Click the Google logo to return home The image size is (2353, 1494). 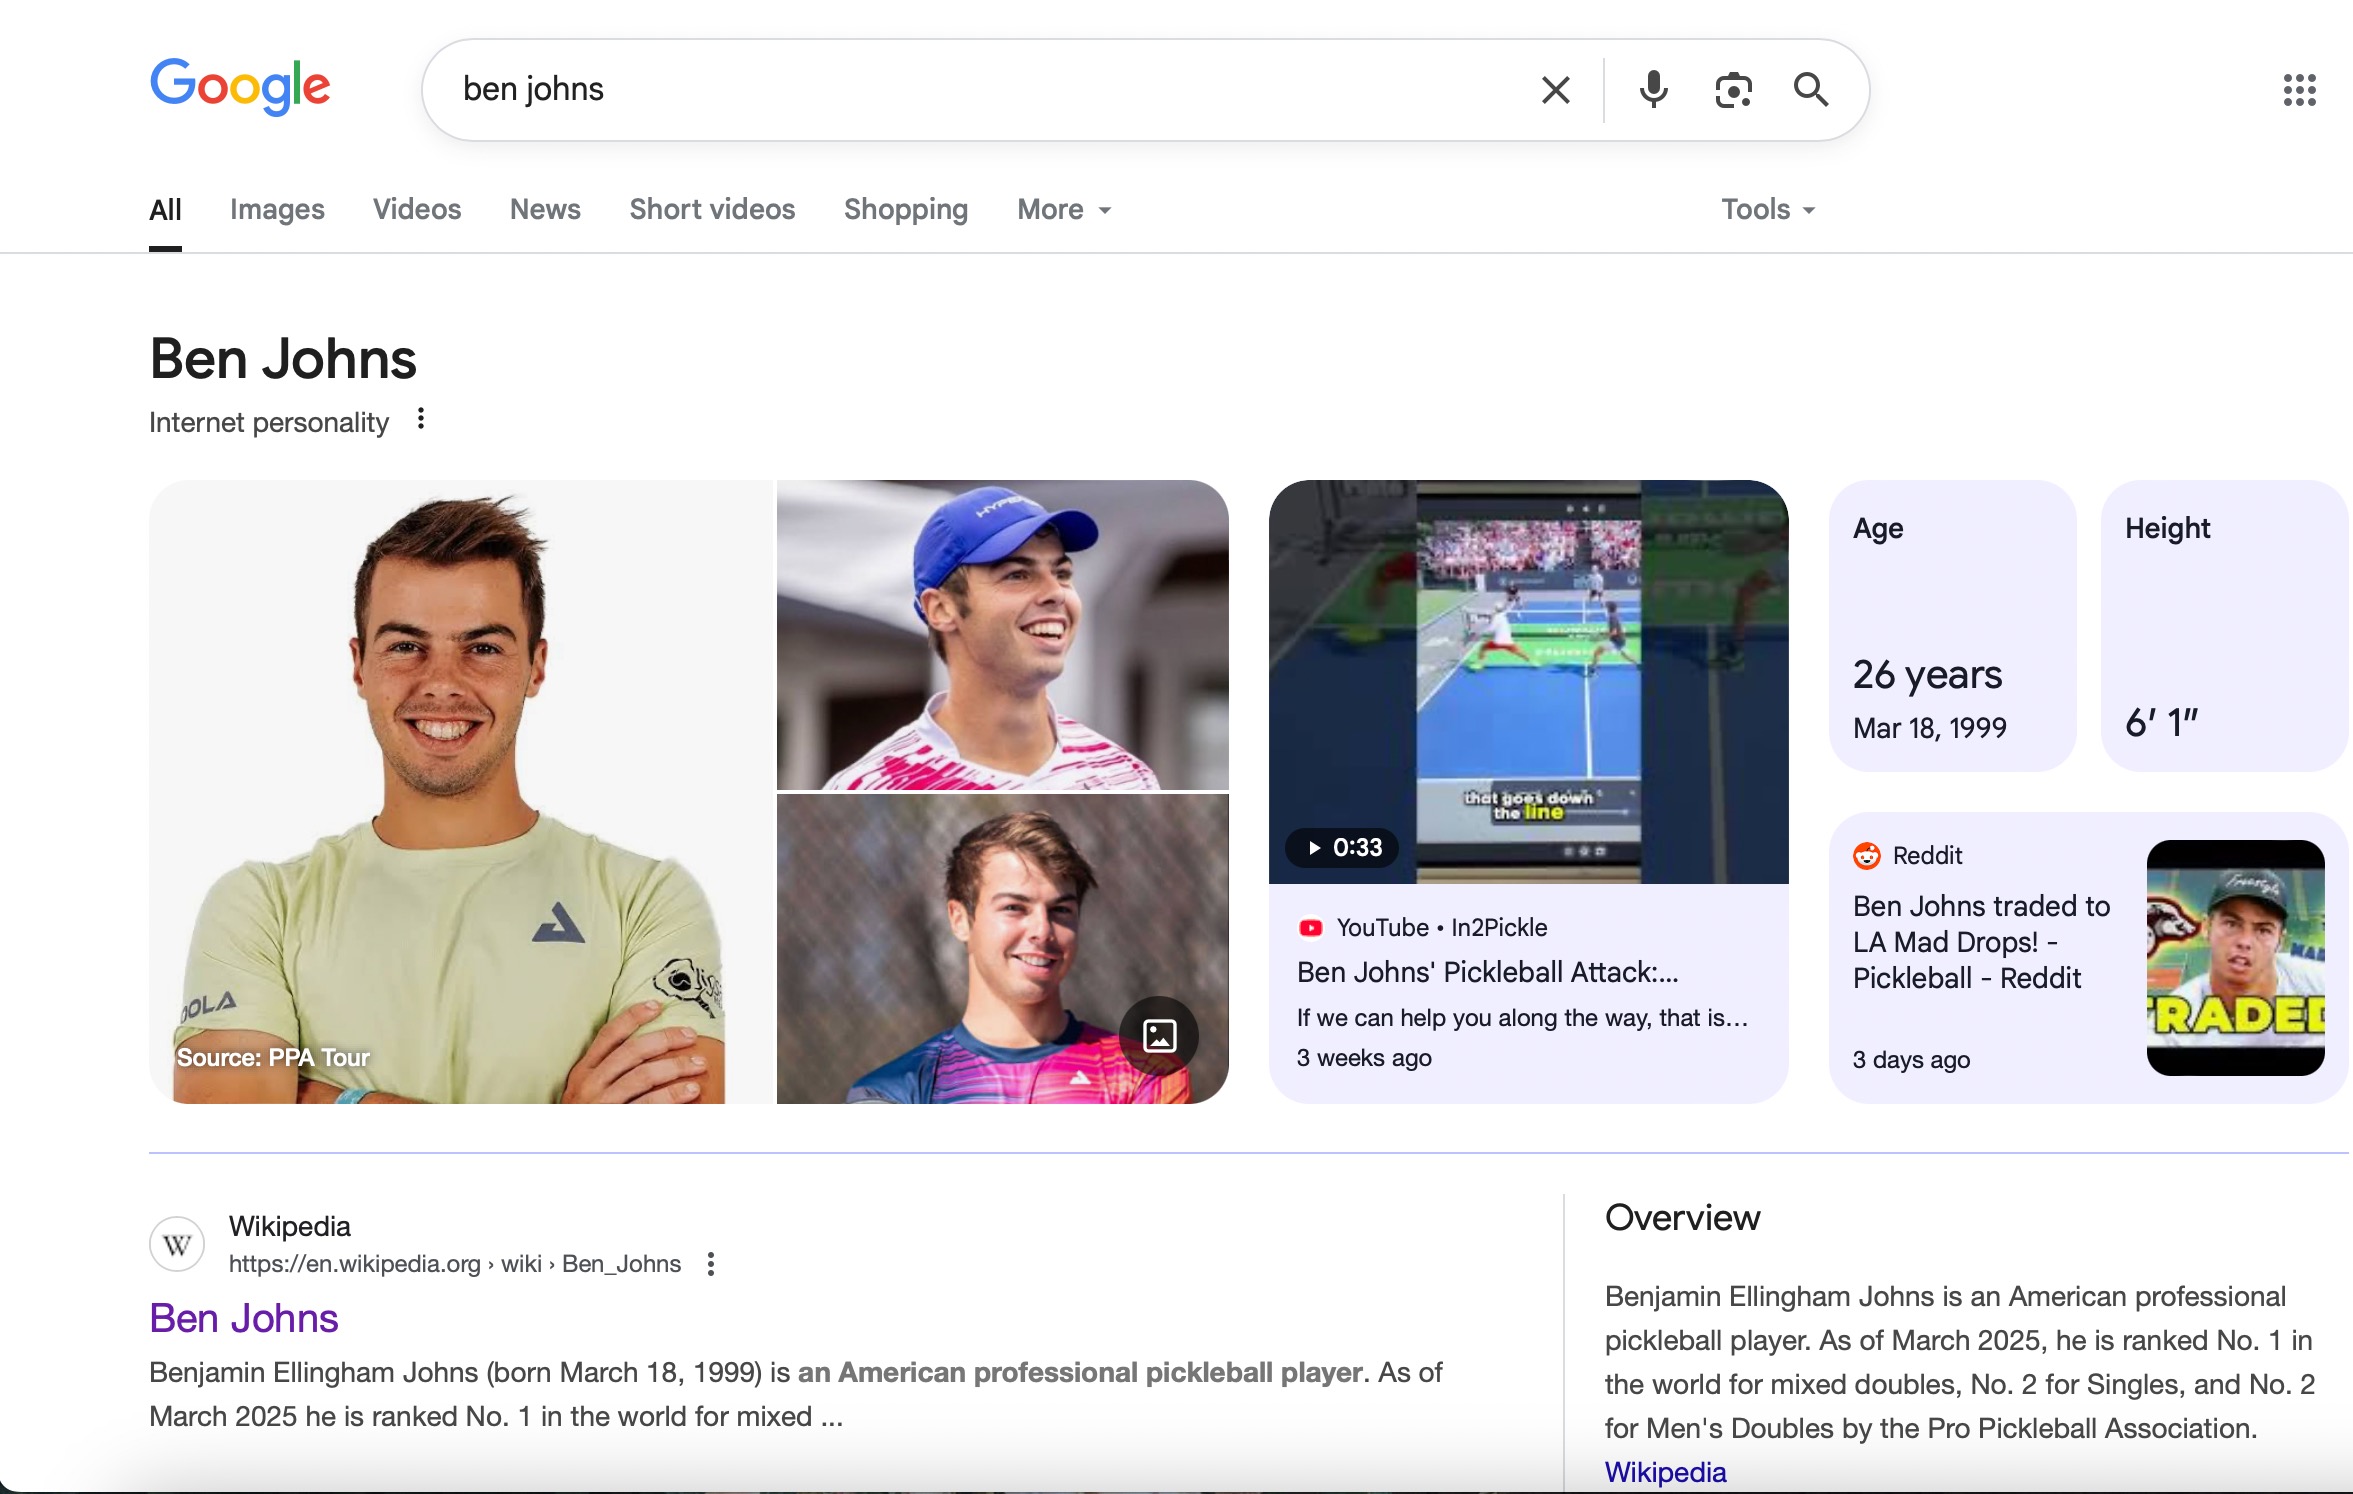coord(240,87)
